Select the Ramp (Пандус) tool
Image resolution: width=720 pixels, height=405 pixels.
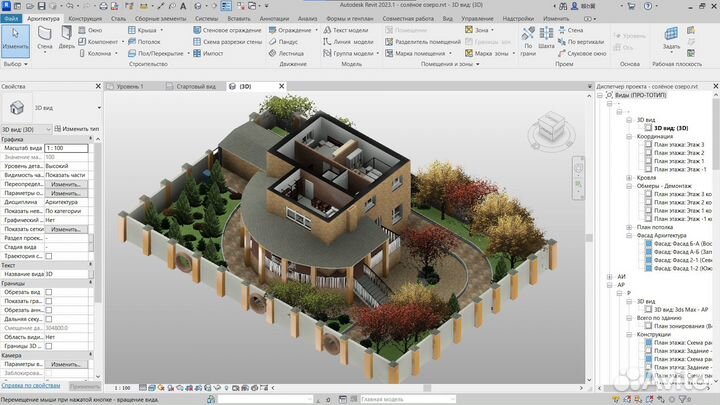click(x=283, y=42)
